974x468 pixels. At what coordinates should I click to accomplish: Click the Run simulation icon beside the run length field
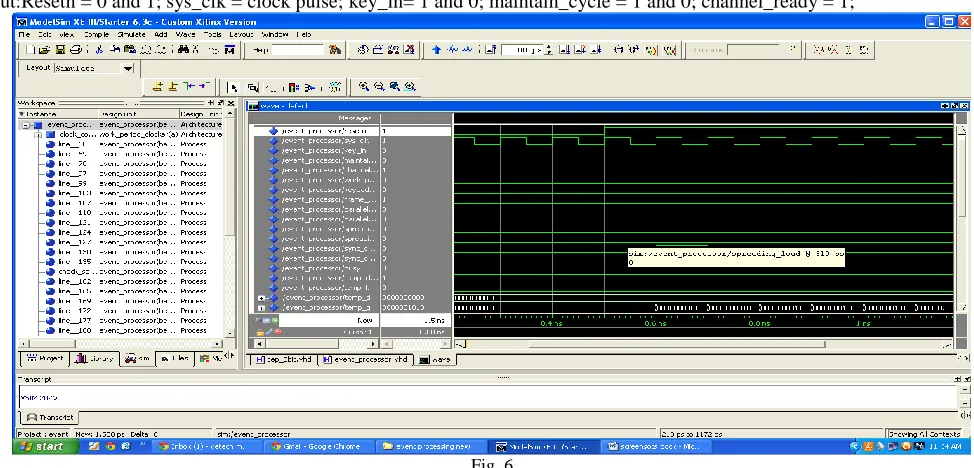(564, 50)
